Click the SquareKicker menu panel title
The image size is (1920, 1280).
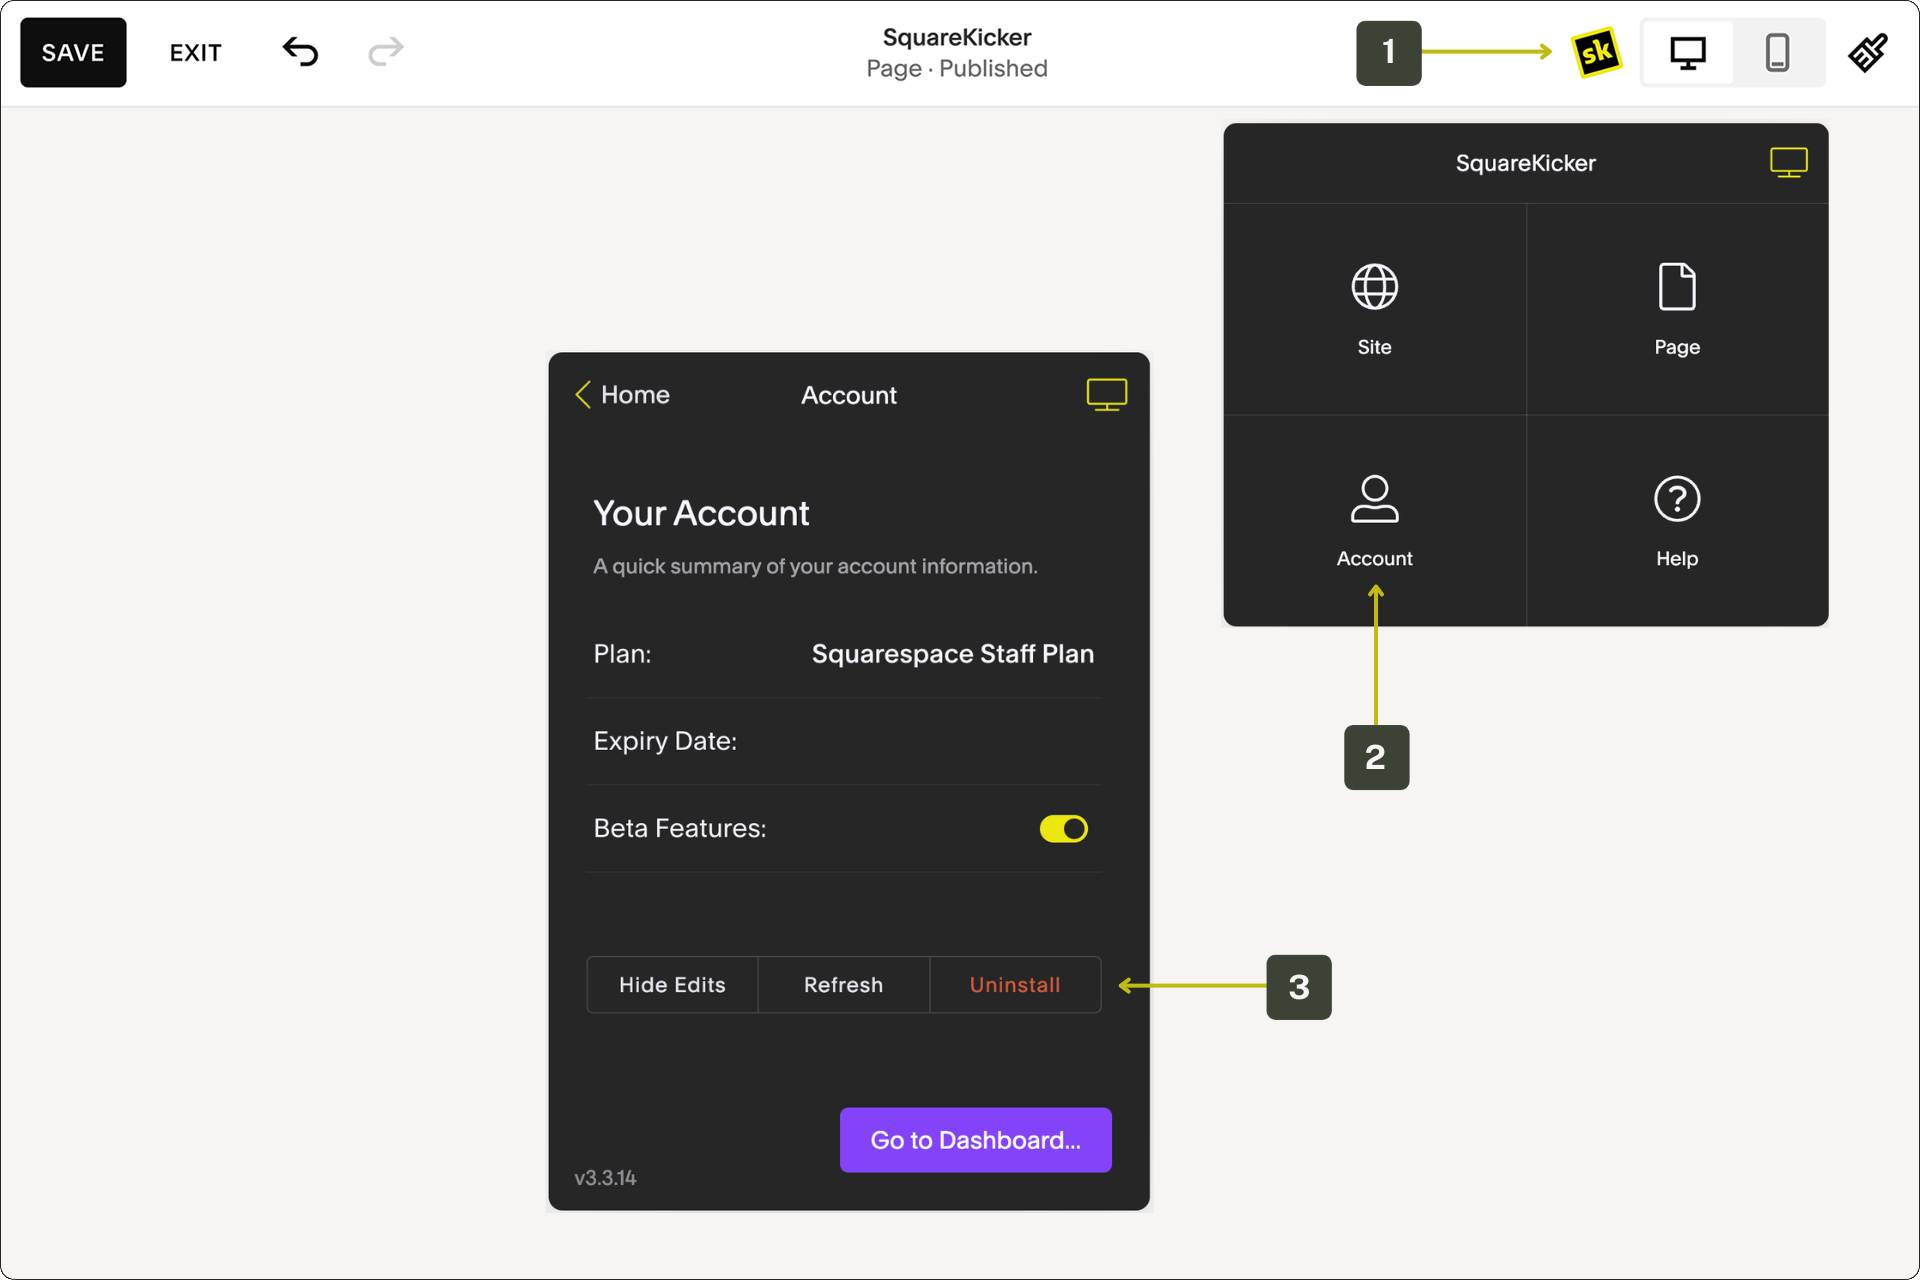1526,163
